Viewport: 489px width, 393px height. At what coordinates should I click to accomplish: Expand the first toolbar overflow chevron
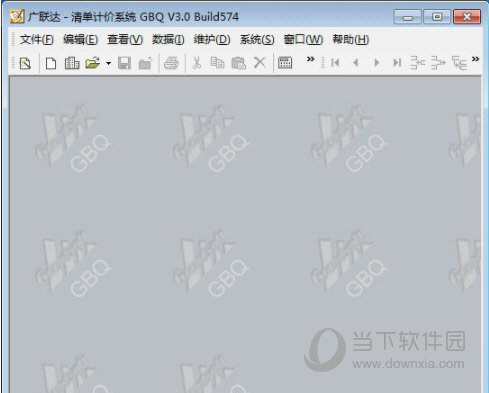coord(310,59)
